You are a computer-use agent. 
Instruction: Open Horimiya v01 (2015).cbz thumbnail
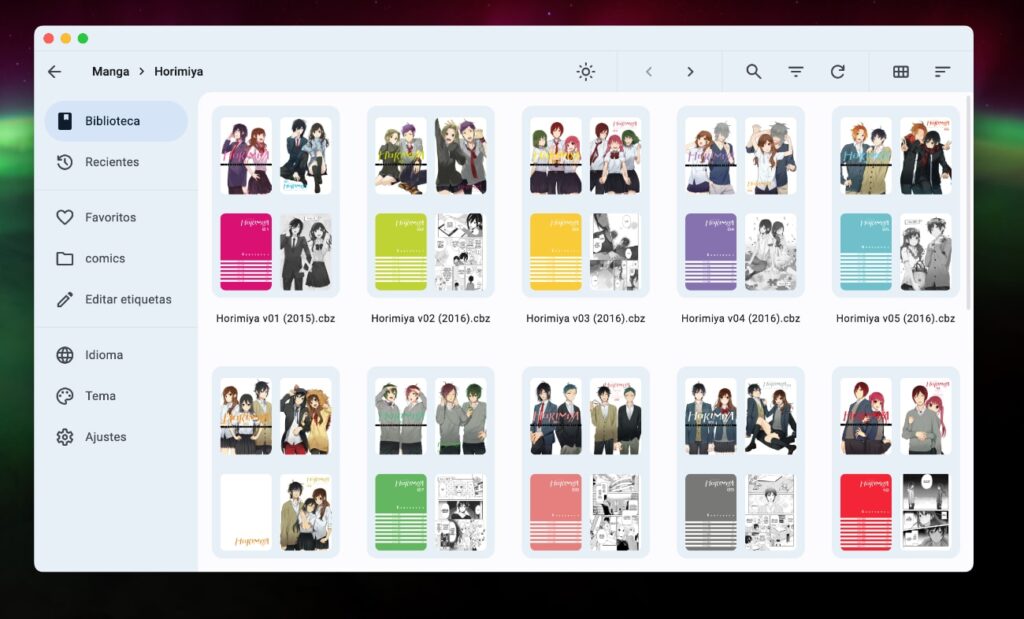(x=276, y=203)
